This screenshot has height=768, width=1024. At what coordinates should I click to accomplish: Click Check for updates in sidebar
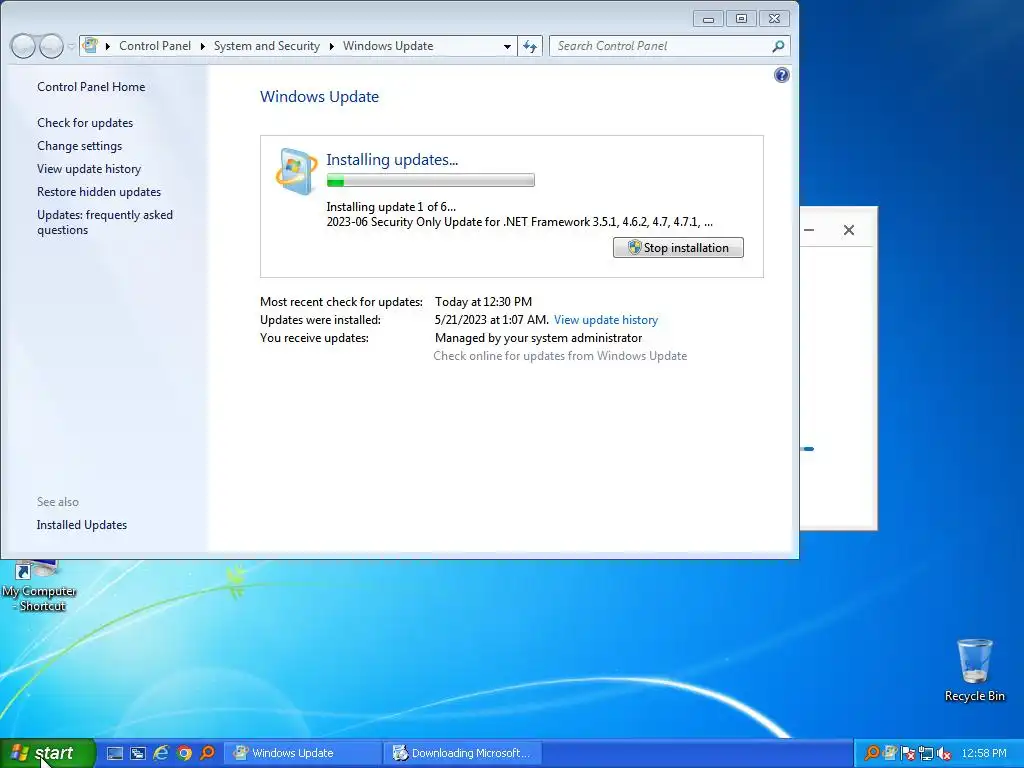[x=85, y=123]
